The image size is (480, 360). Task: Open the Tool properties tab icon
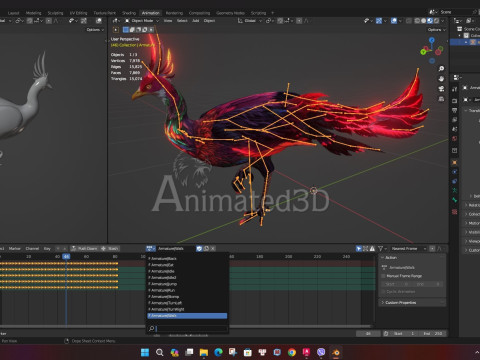pyautogui.click(x=455, y=89)
